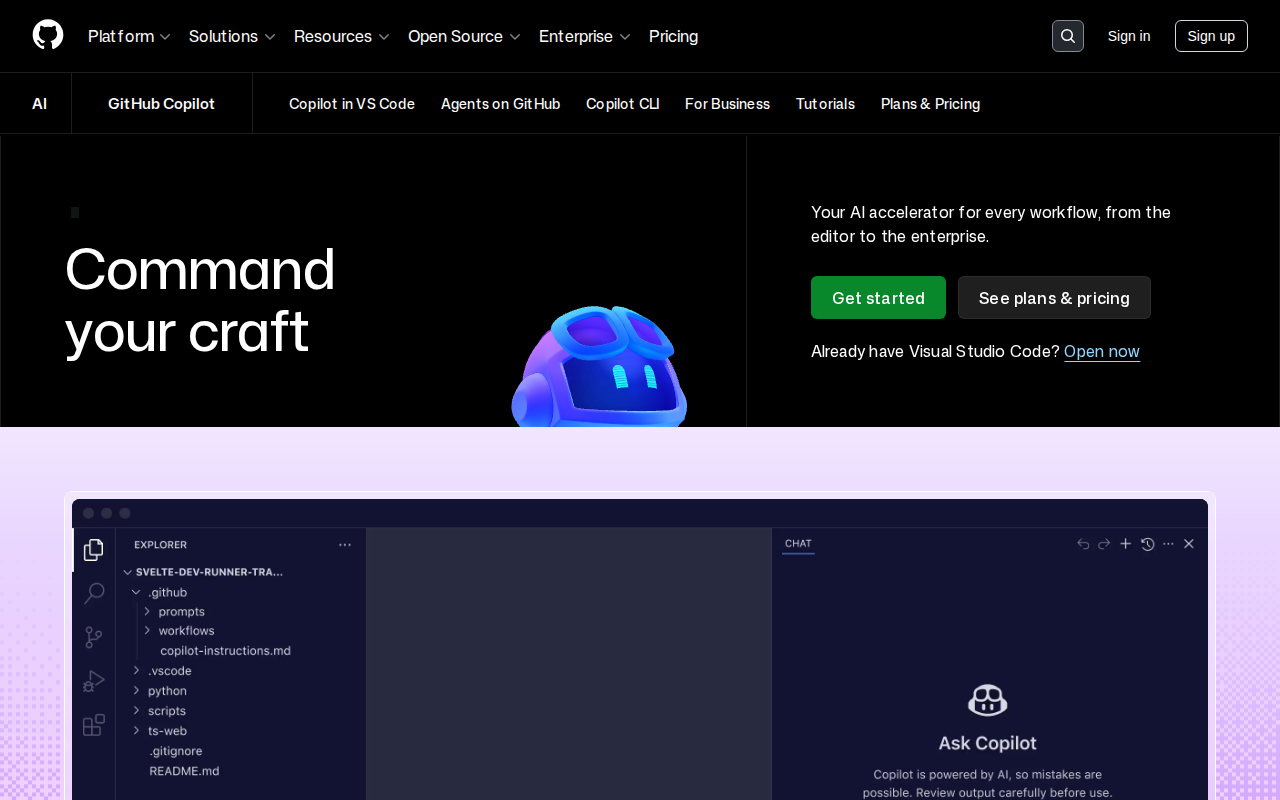Follow the Open now link

(x=1102, y=351)
